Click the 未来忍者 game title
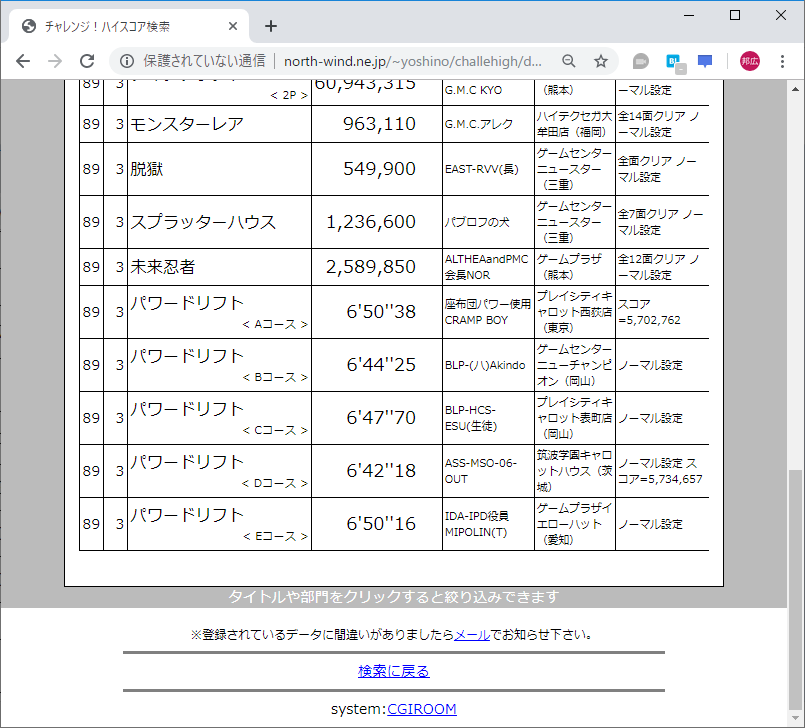 click(x=163, y=267)
